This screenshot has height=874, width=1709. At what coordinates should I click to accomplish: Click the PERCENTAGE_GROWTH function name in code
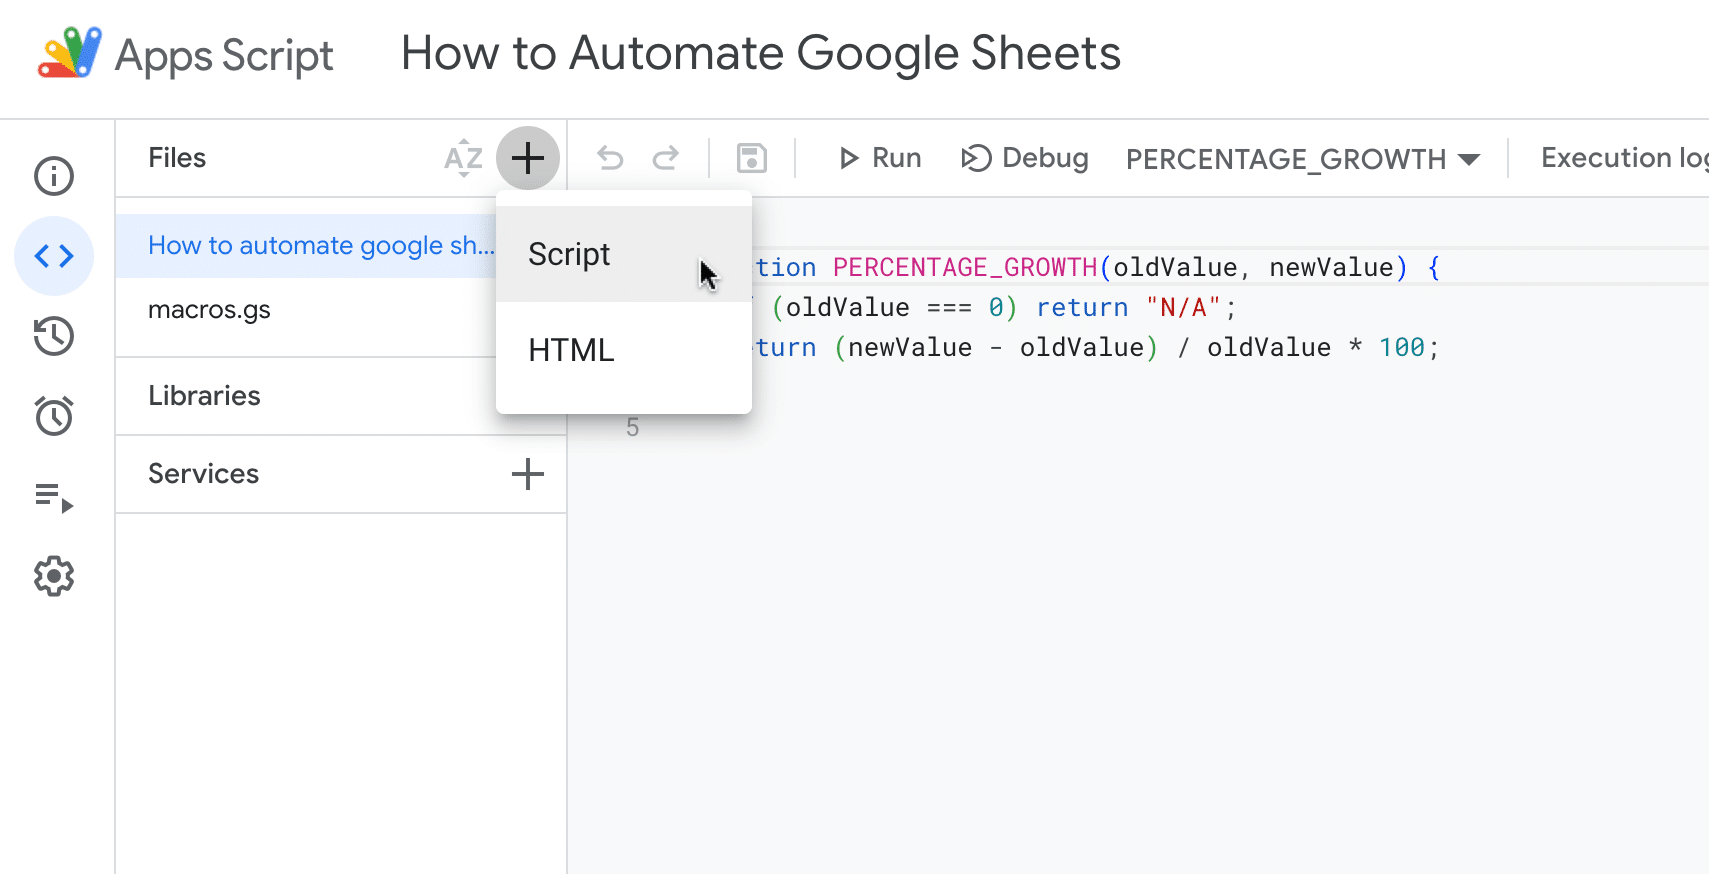coord(965,267)
